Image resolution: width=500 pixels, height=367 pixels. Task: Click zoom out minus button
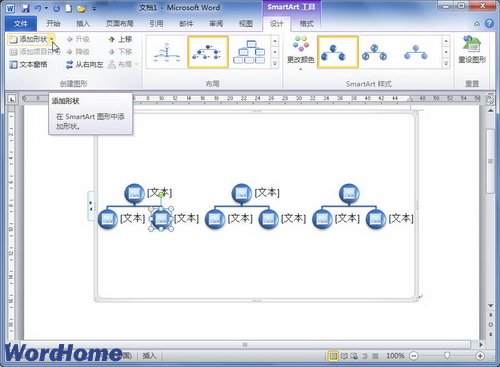click(x=414, y=356)
